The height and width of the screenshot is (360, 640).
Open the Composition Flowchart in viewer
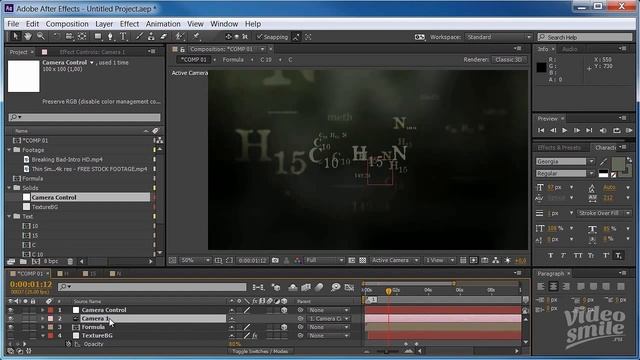pyautogui.click(x=496, y=260)
